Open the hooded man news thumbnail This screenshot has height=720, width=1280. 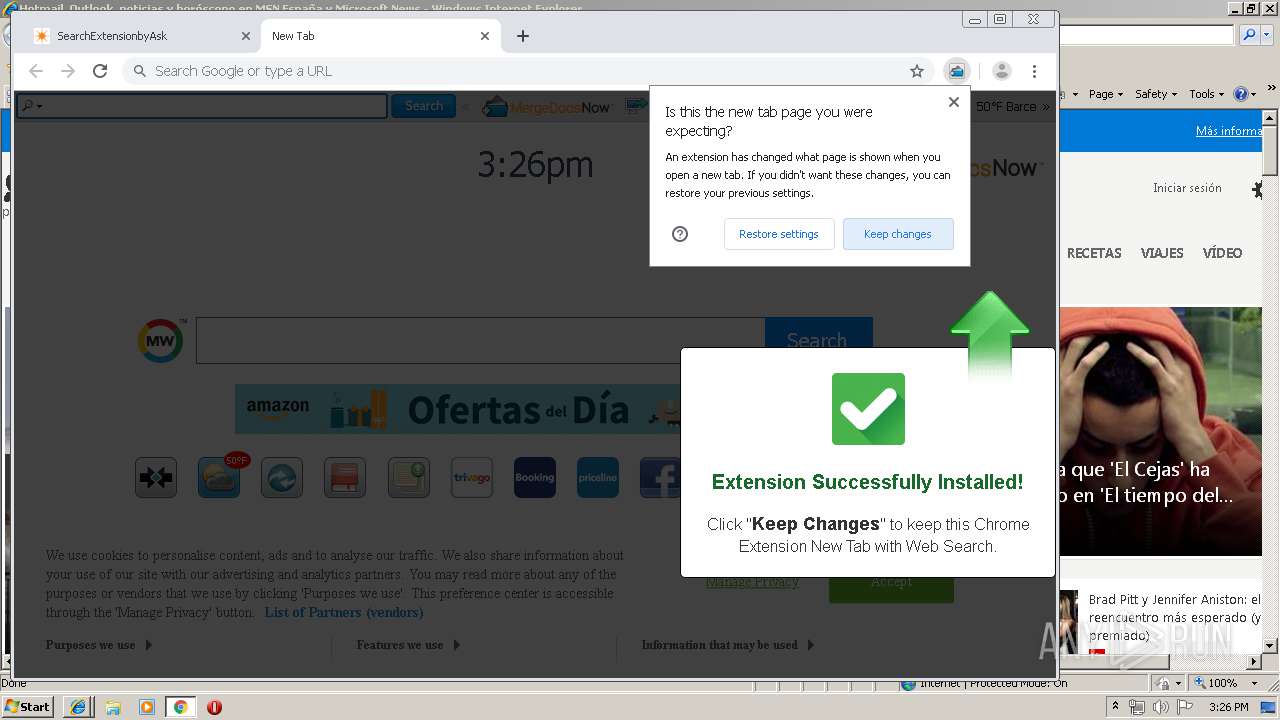[x=1160, y=431]
